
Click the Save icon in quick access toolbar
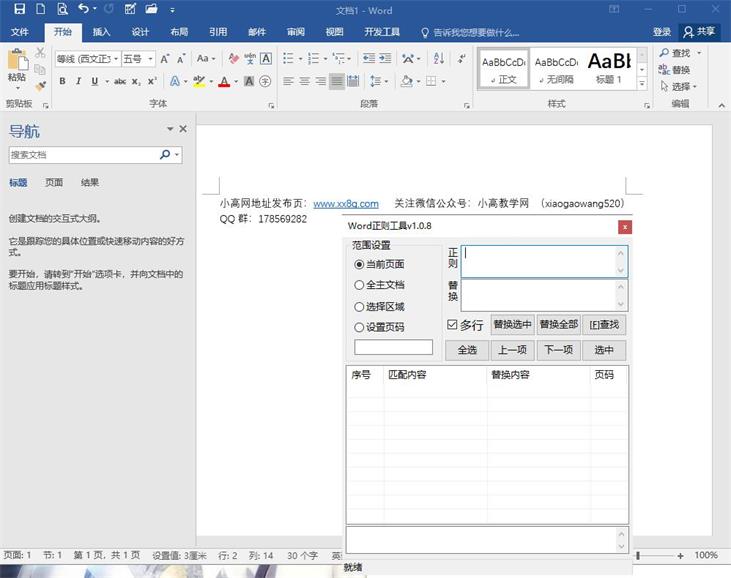20,9
